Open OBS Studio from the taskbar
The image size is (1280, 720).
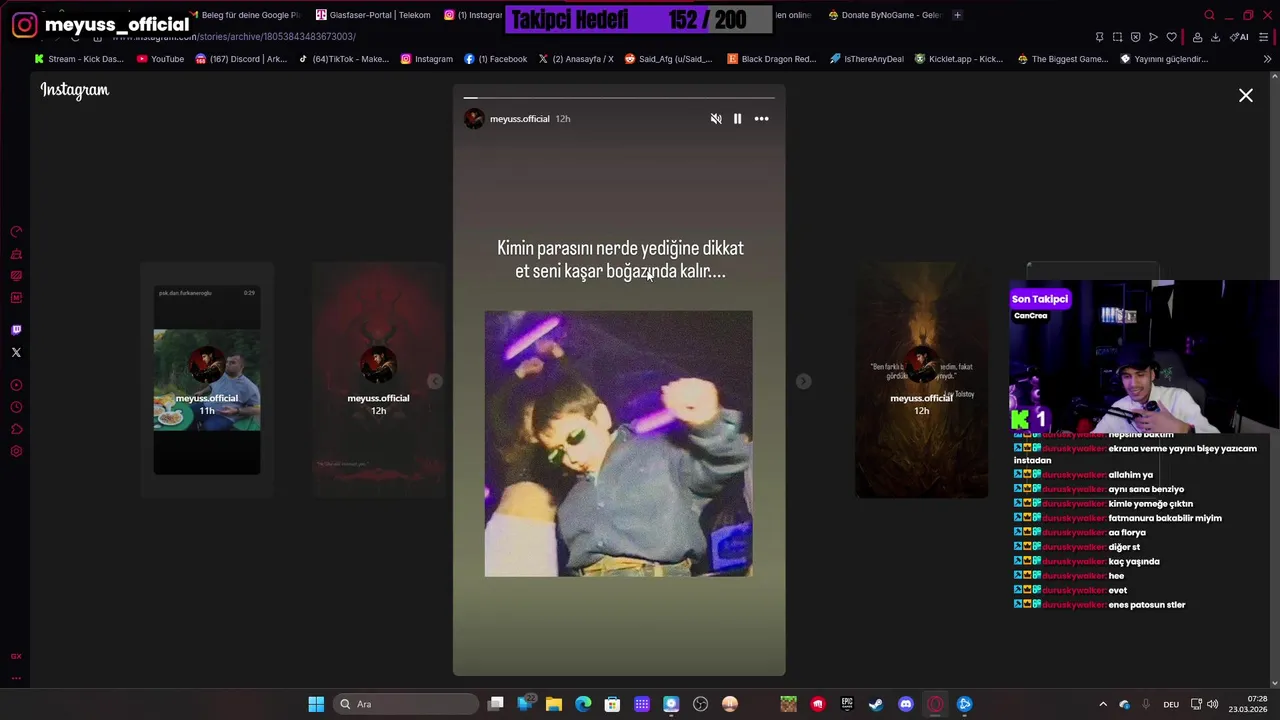pos(700,704)
